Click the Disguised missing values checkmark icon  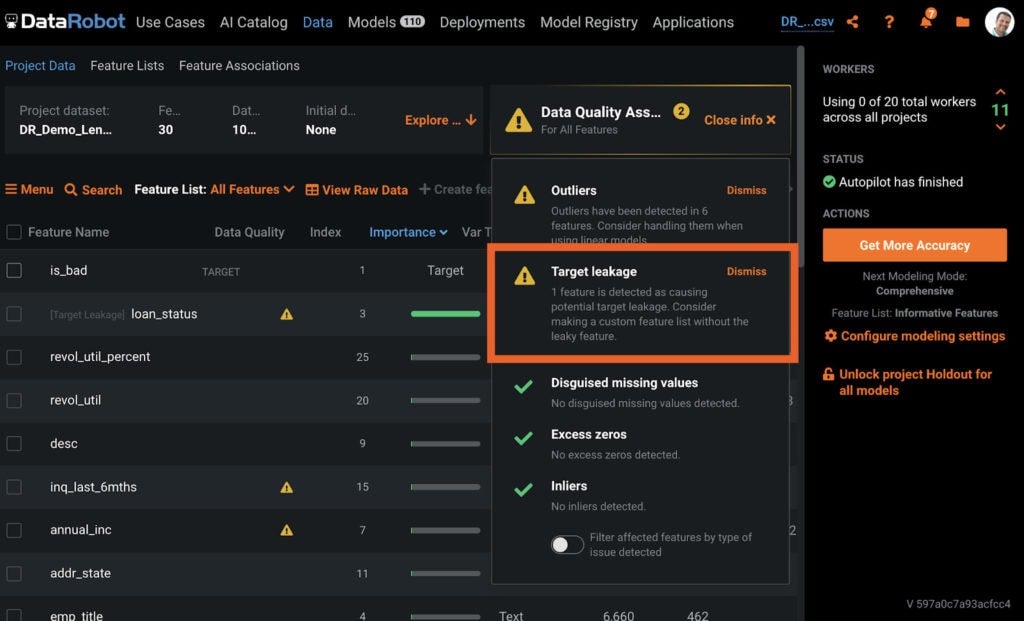523,387
